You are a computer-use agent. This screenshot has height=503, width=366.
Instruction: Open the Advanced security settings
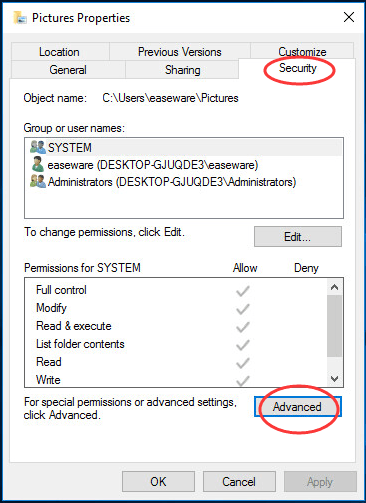(x=298, y=407)
